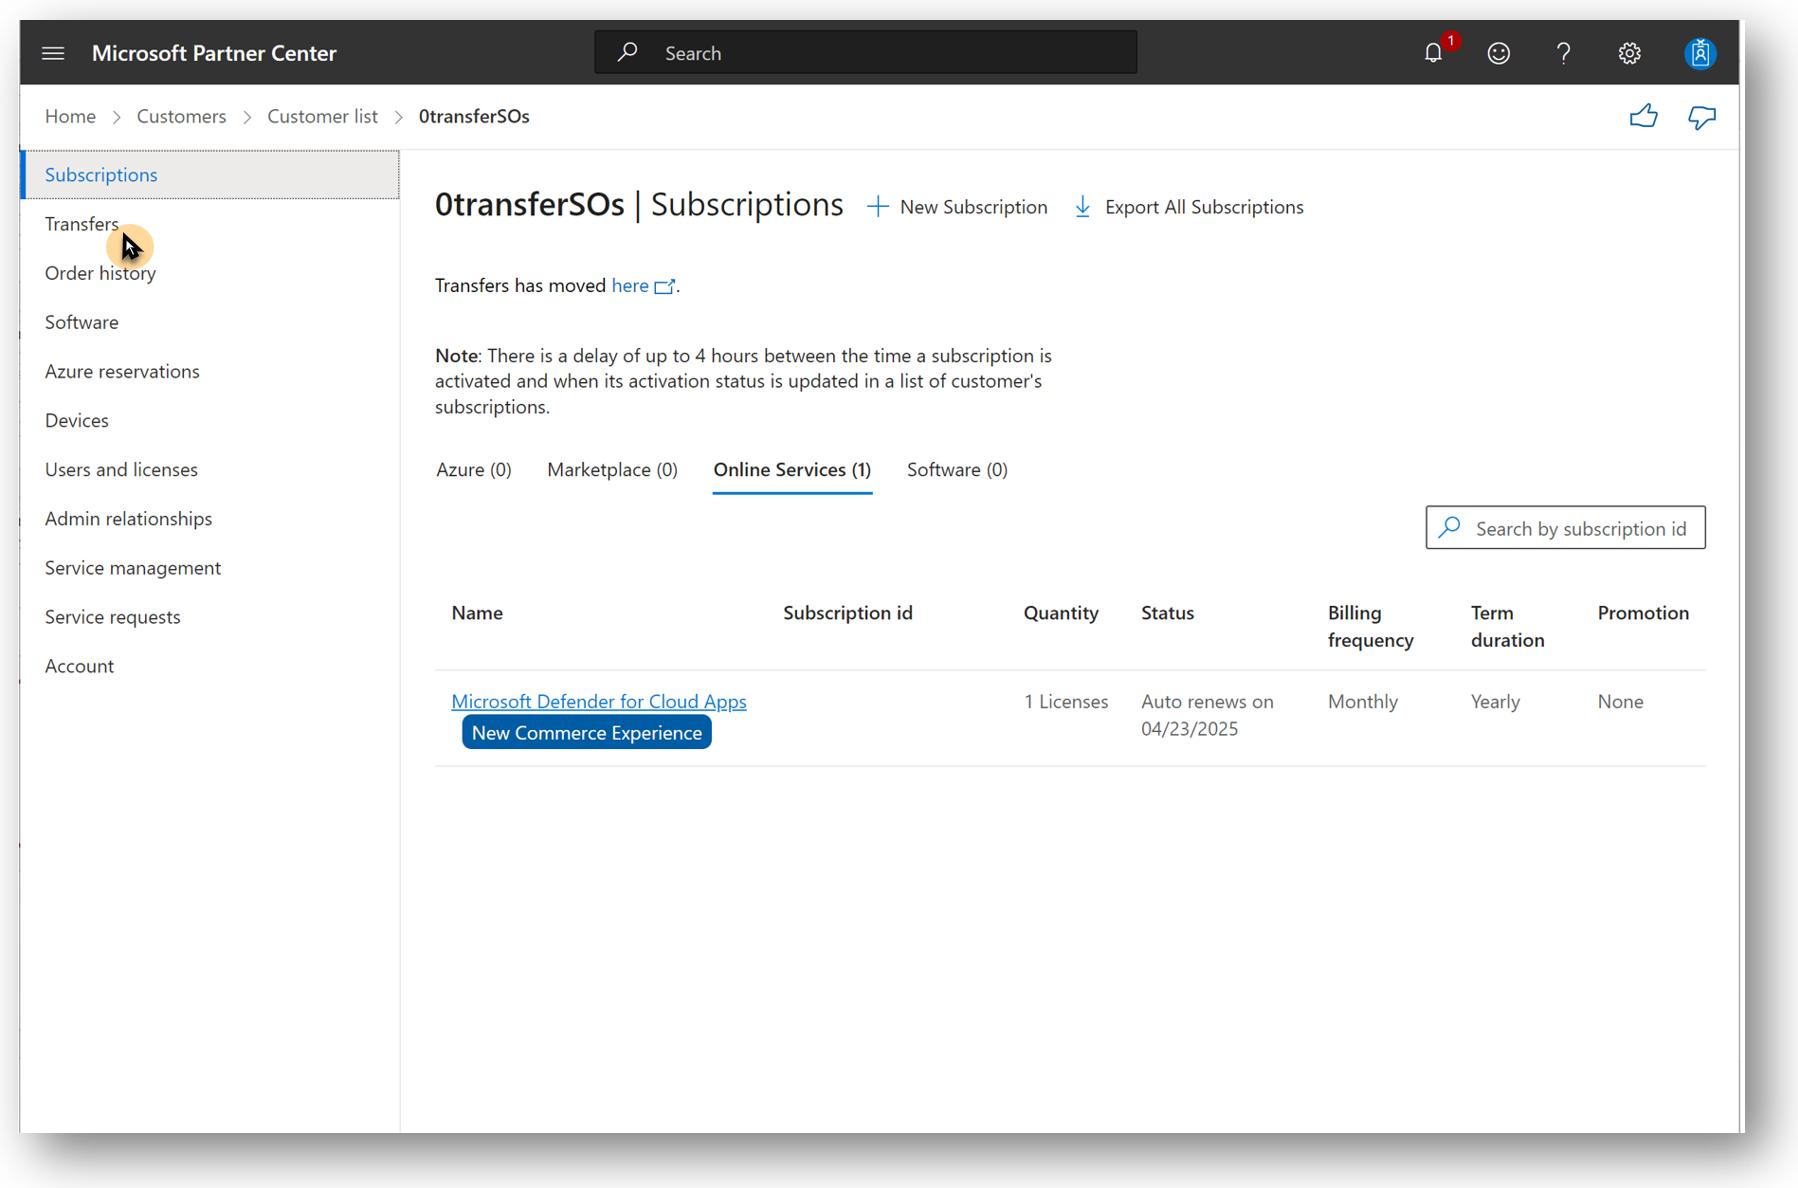The width and height of the screenshot is (1798, 1188).
Task: Open Transfers in the left menu
Action: (82, 223)
